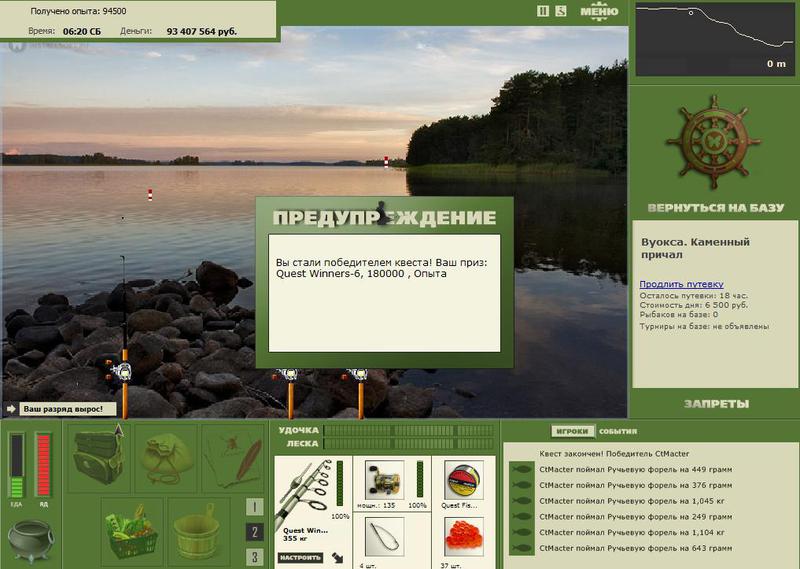Select the fishing reel item

pyautogui.click(x=385, y=480)
